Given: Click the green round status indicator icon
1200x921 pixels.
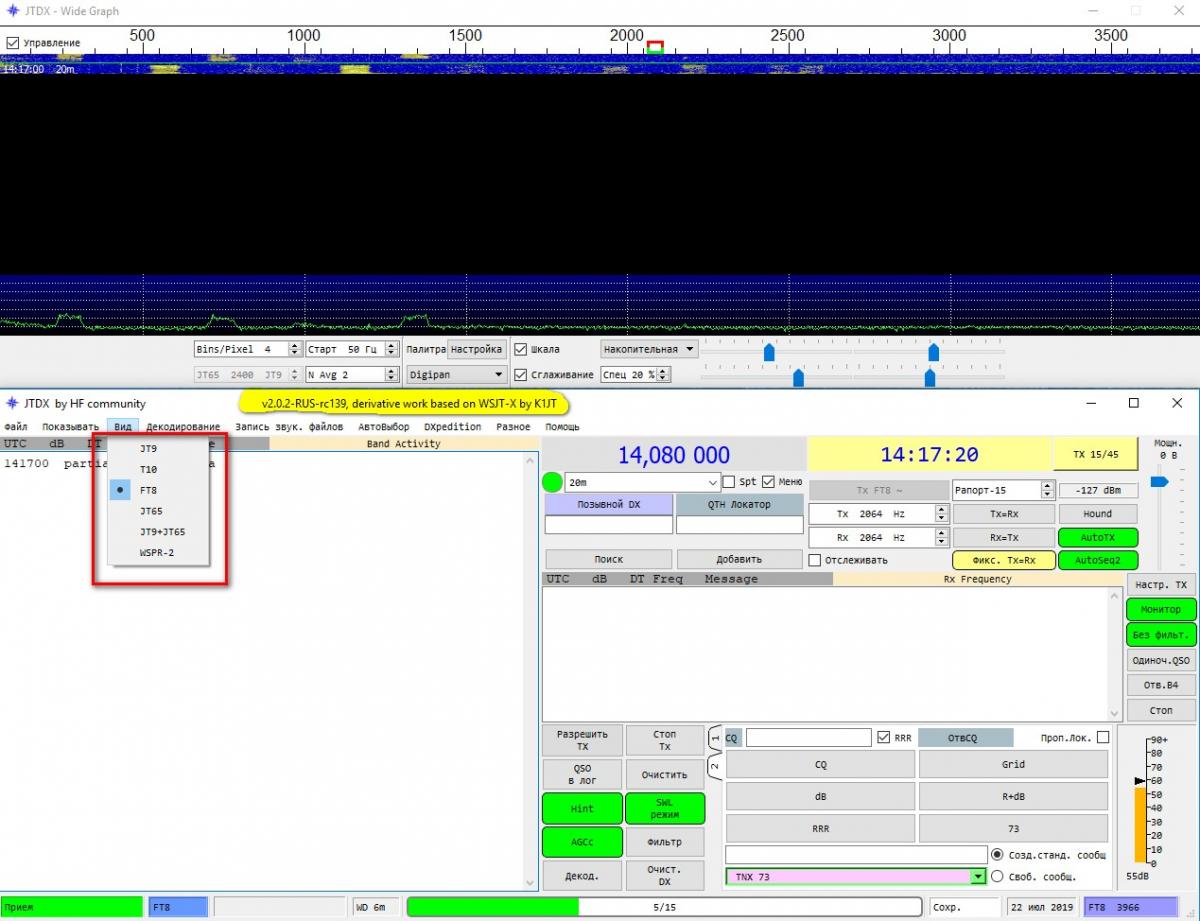Looking at the screenshot, I should click(x=552, y=482).
